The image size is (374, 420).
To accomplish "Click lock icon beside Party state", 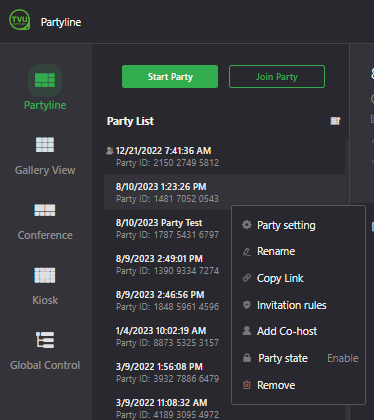I will 247,358.
